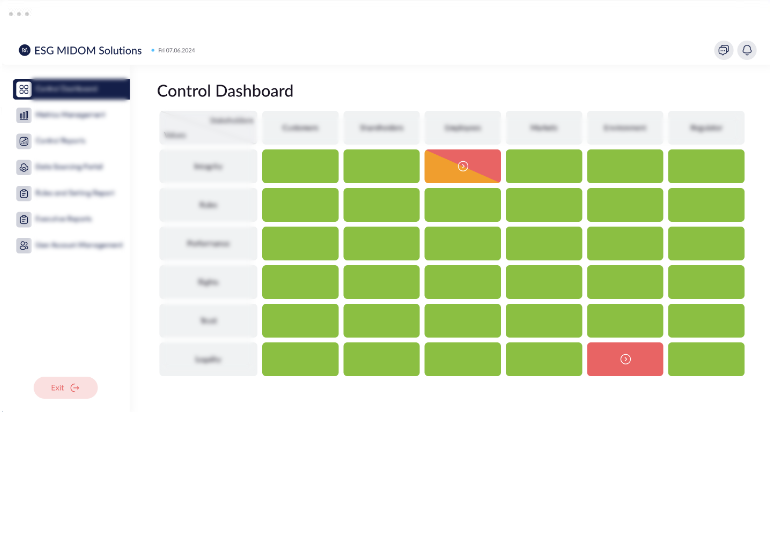Click the ESG MIDOM Solutions logo
The height and width of the screenshot is (552, 770).
tap(25, 50)
